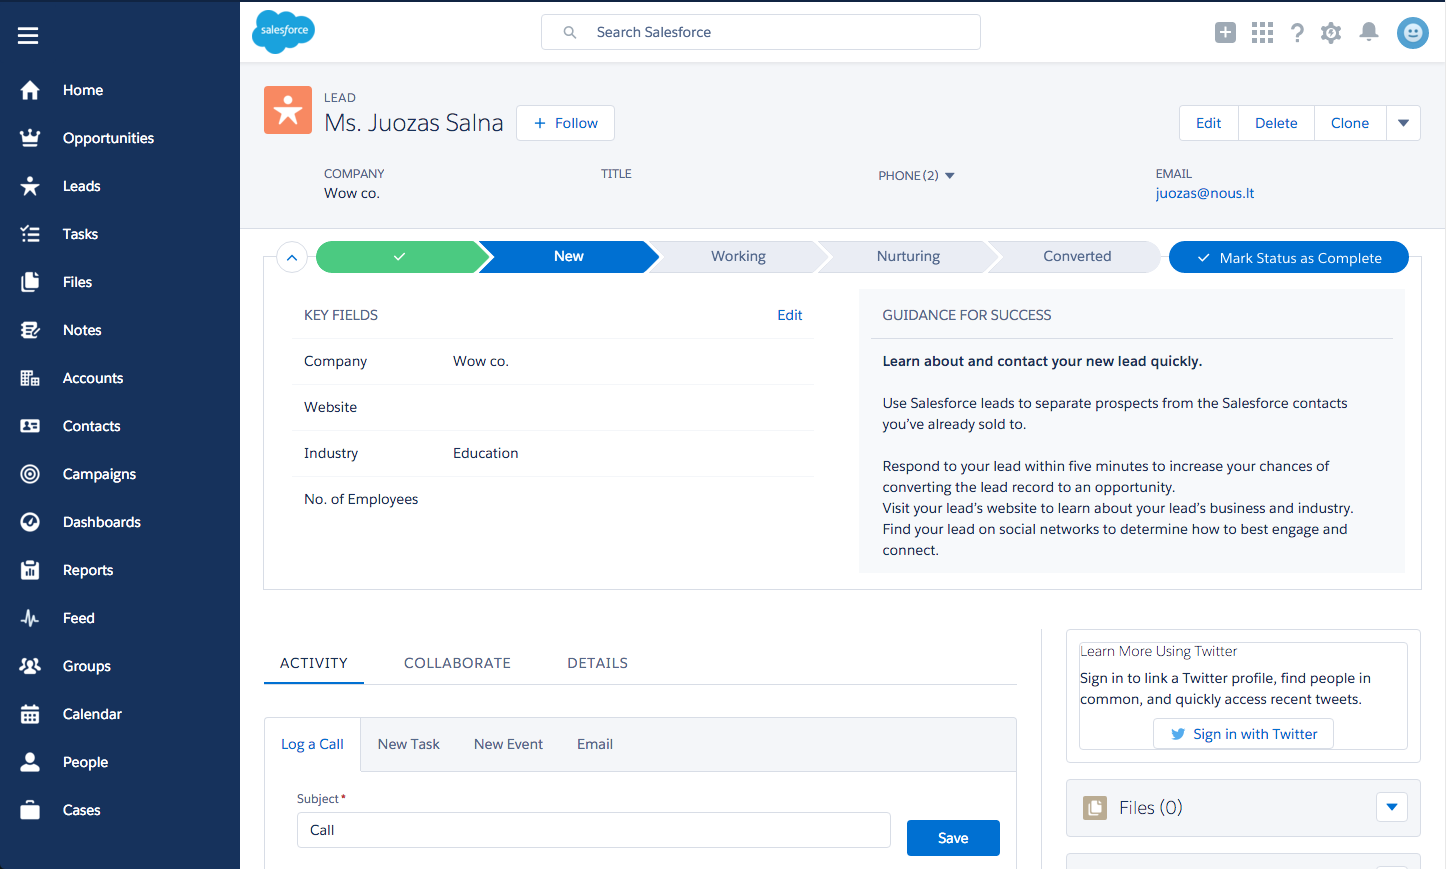Click the orange Lead record icon
This screenshot has width=1446, height=869.
[x=288, y=110]
